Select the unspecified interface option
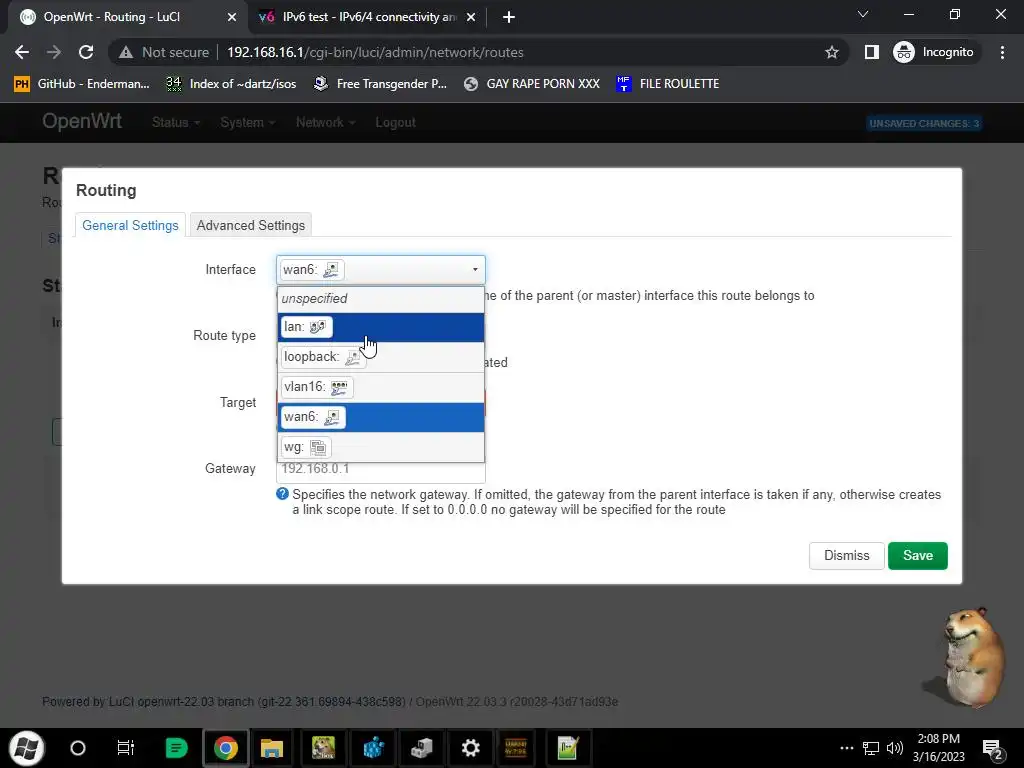Screen dimensions: 1024x768 tap(381, 298)
